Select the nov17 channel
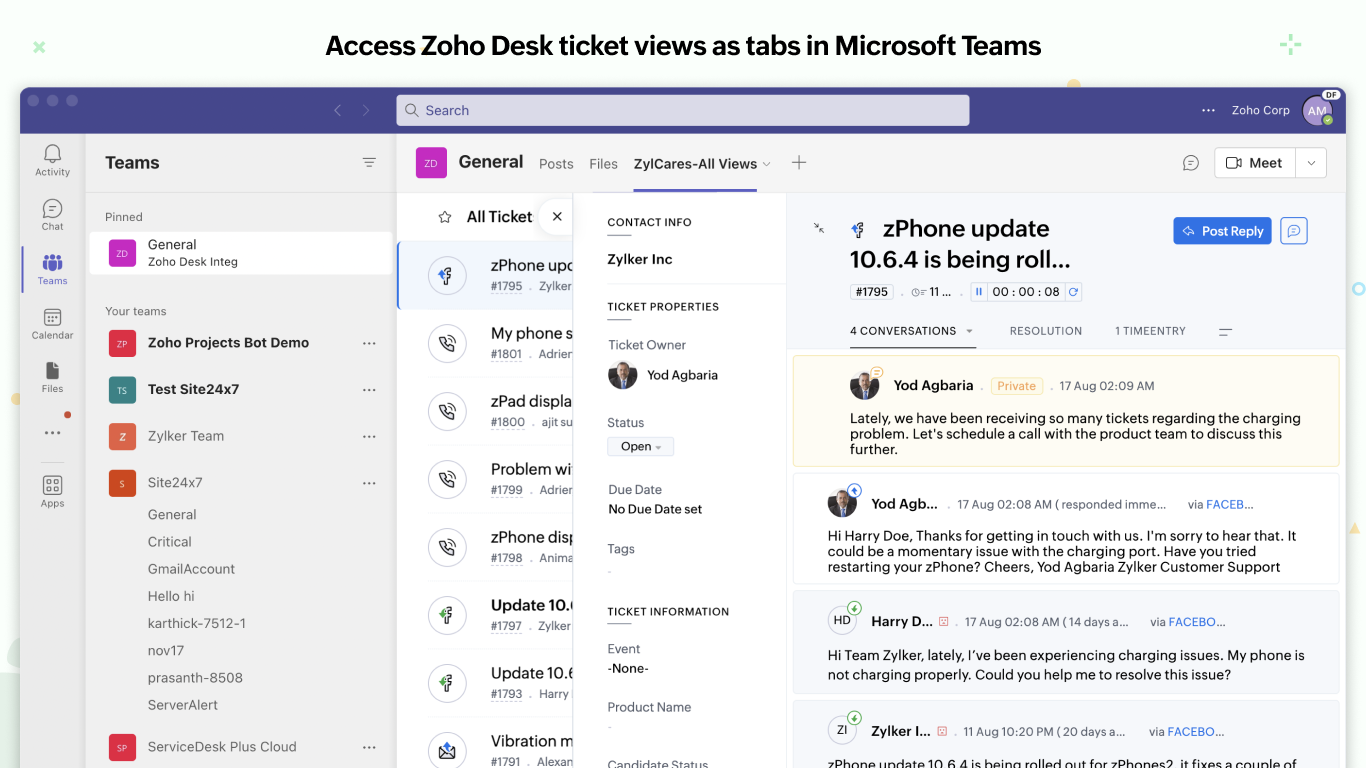The width and height of the screenshot is (1366, 768). (x=166, y=650)
